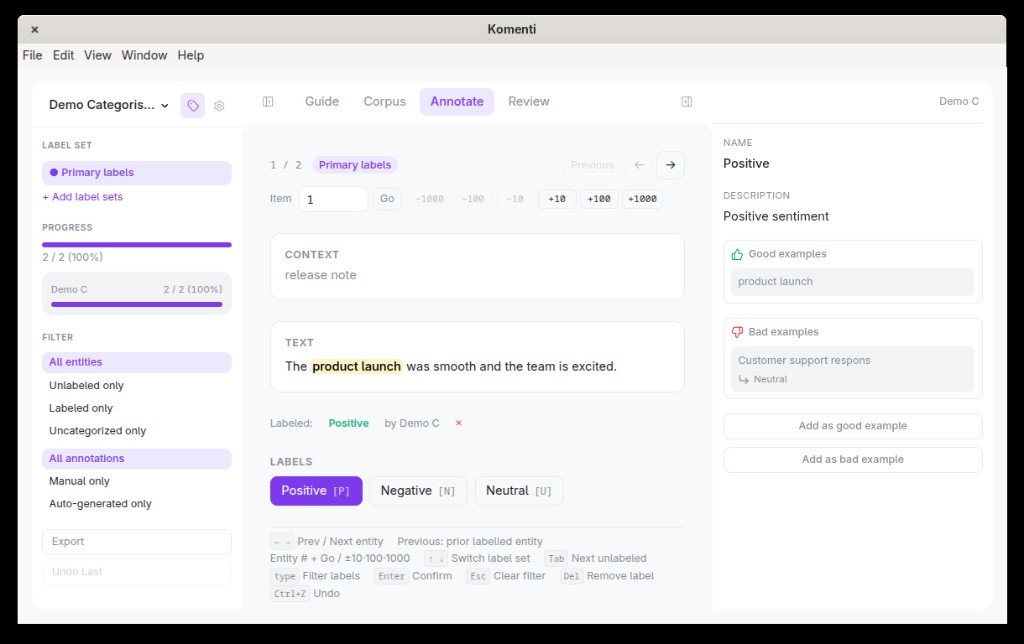Apply the Positive [P] label

click(316, 491)
